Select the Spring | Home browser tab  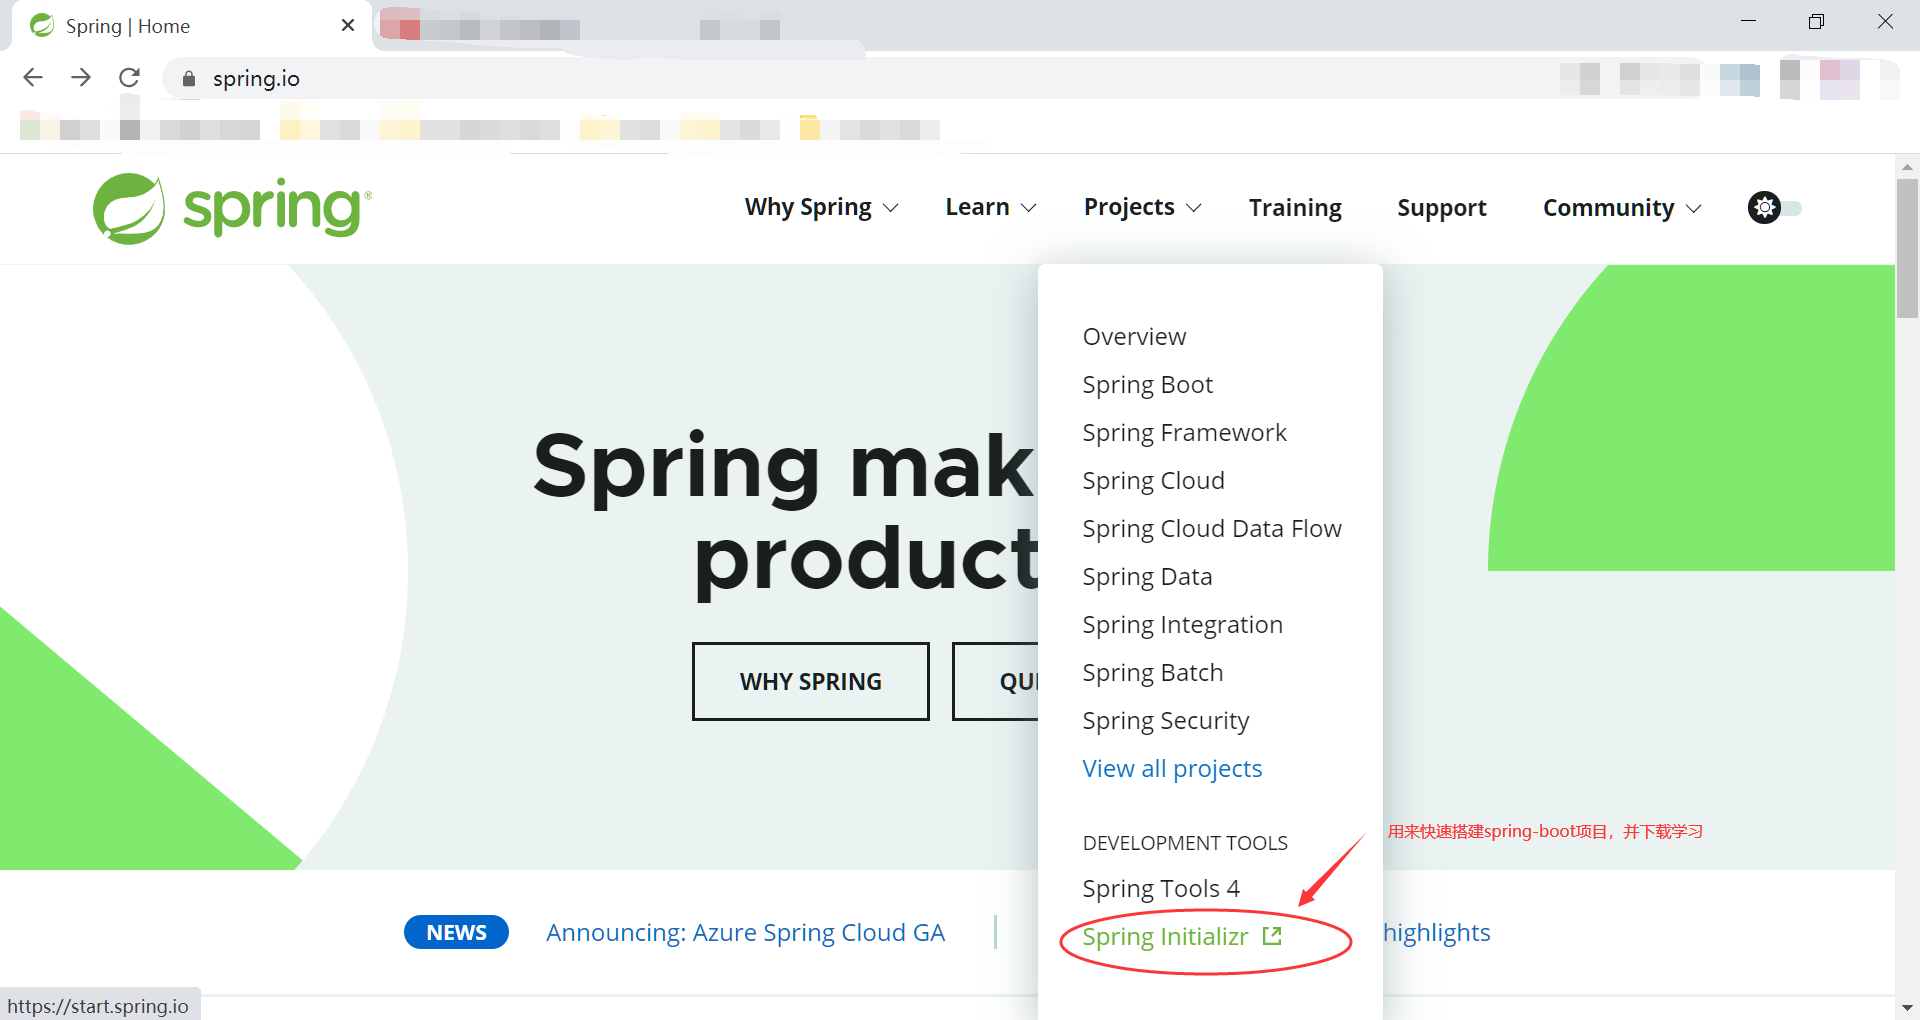(190, 26)
